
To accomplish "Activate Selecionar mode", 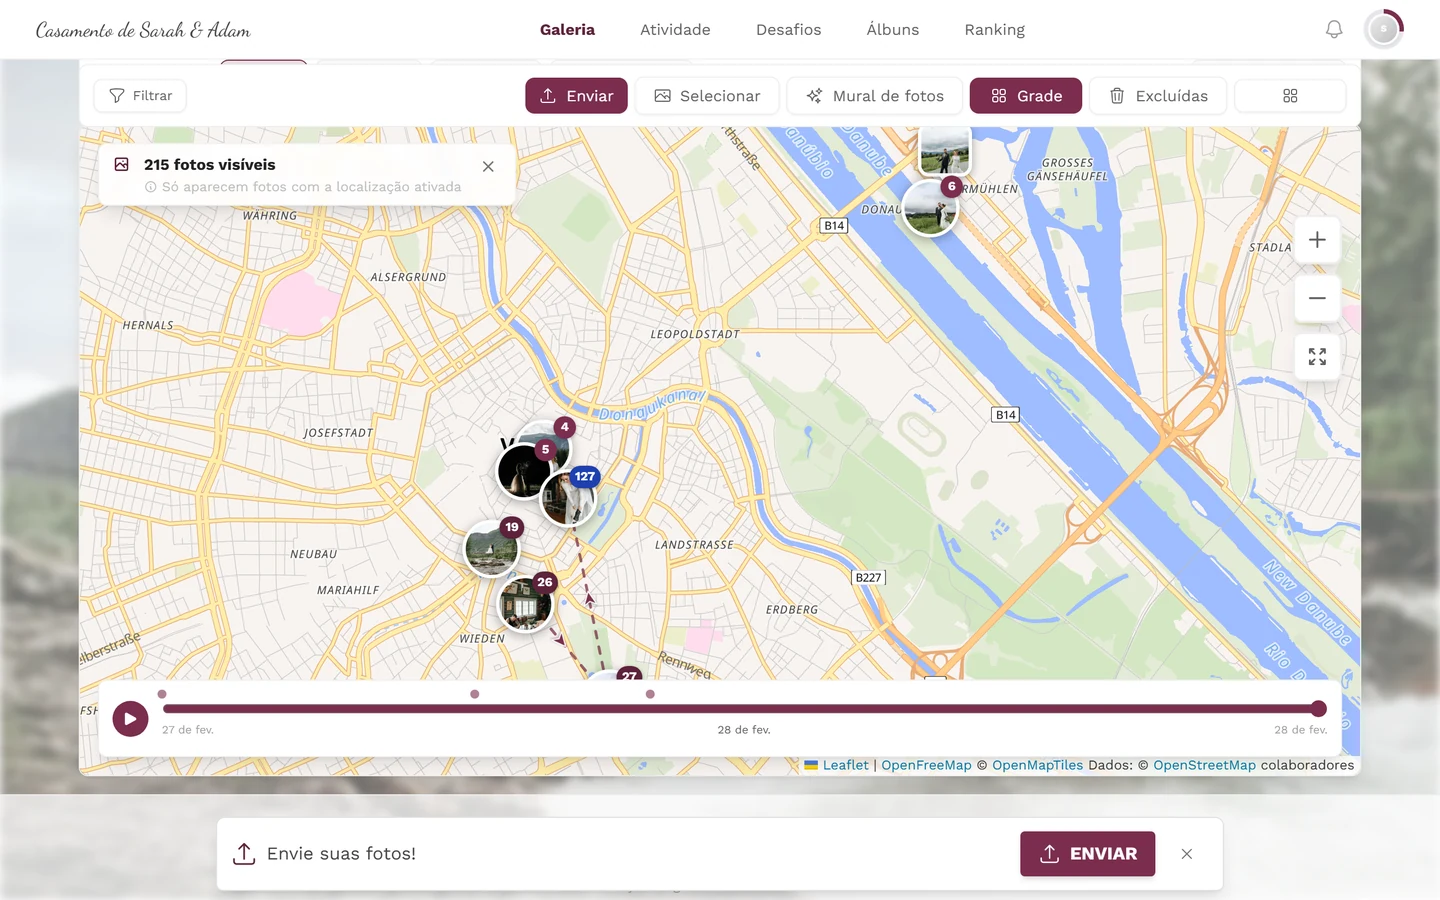I will pos(707,96).
